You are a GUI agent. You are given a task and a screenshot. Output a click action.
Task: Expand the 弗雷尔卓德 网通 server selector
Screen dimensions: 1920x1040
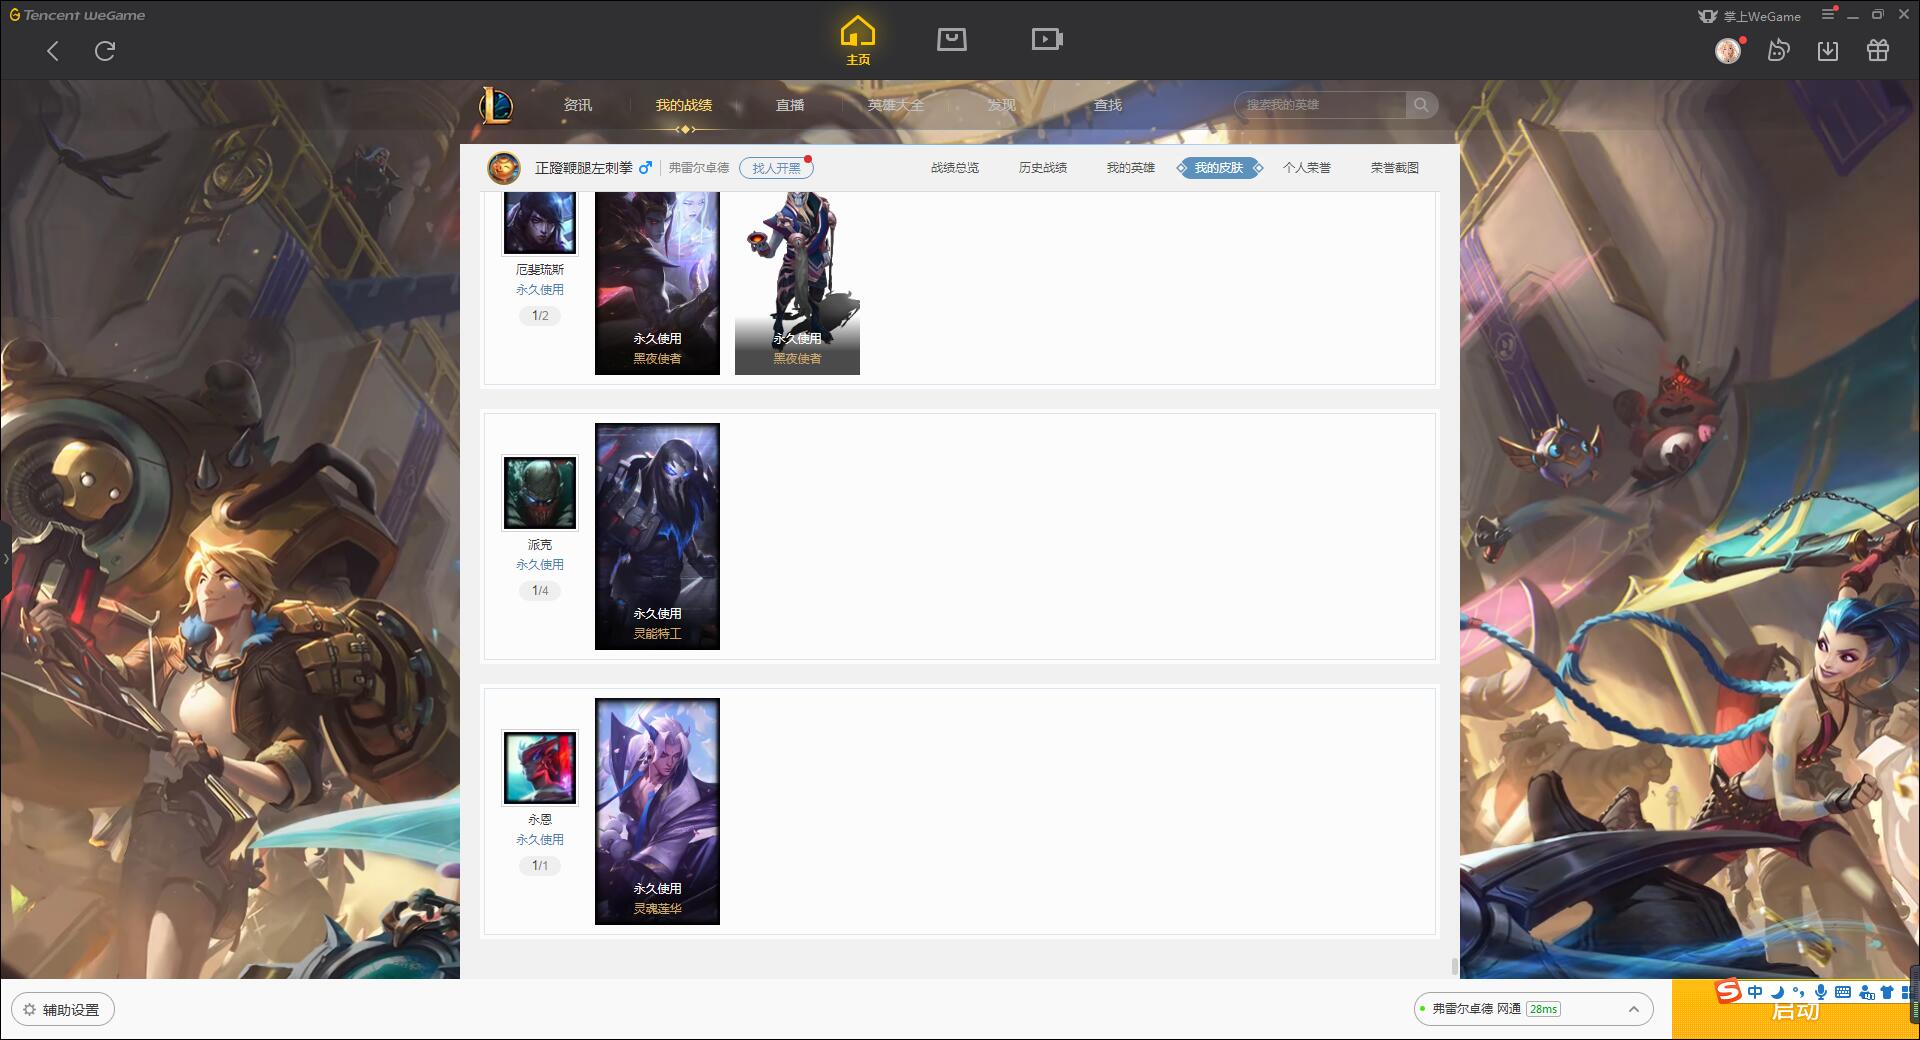point(1532,1009)
